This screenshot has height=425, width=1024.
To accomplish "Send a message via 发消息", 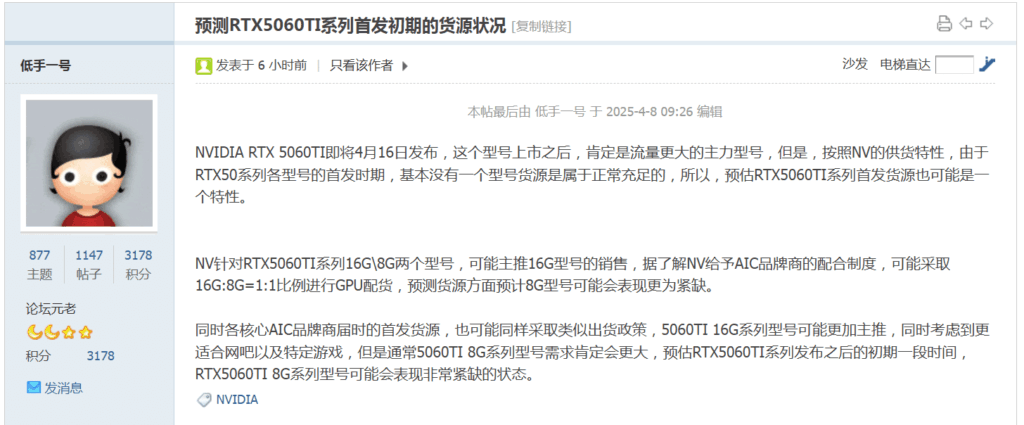I will (x=63, y=388).
